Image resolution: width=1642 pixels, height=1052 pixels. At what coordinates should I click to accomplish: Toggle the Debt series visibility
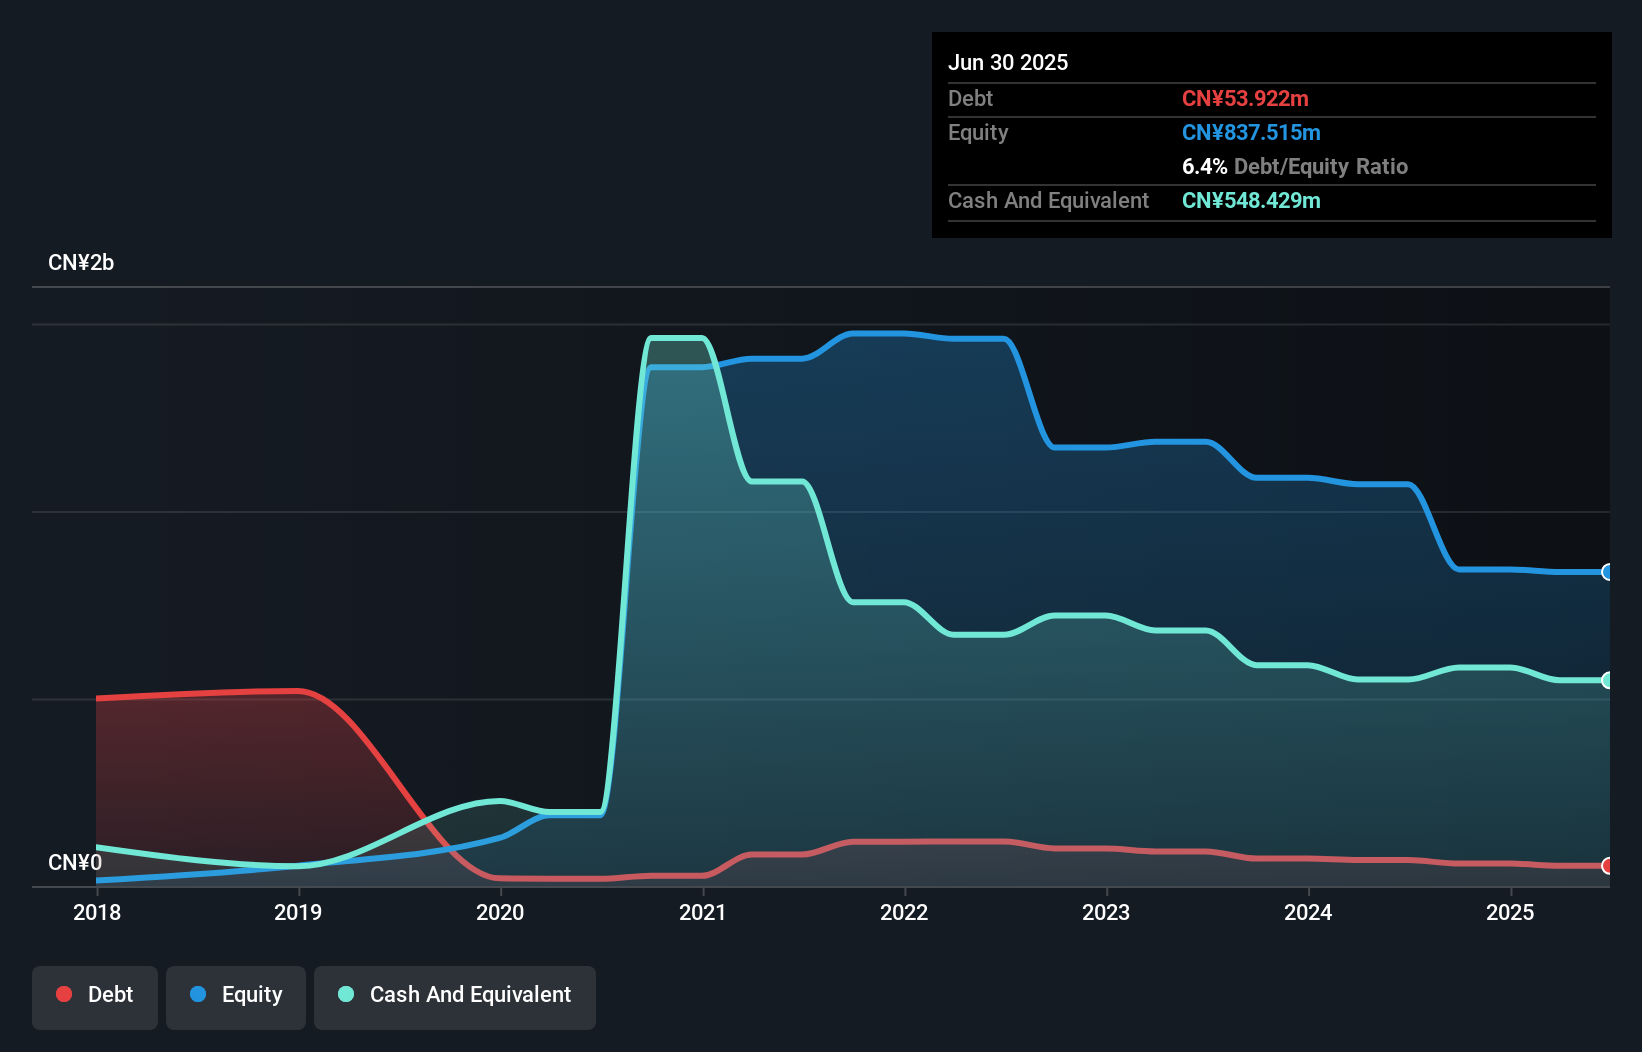click(95, 996)
